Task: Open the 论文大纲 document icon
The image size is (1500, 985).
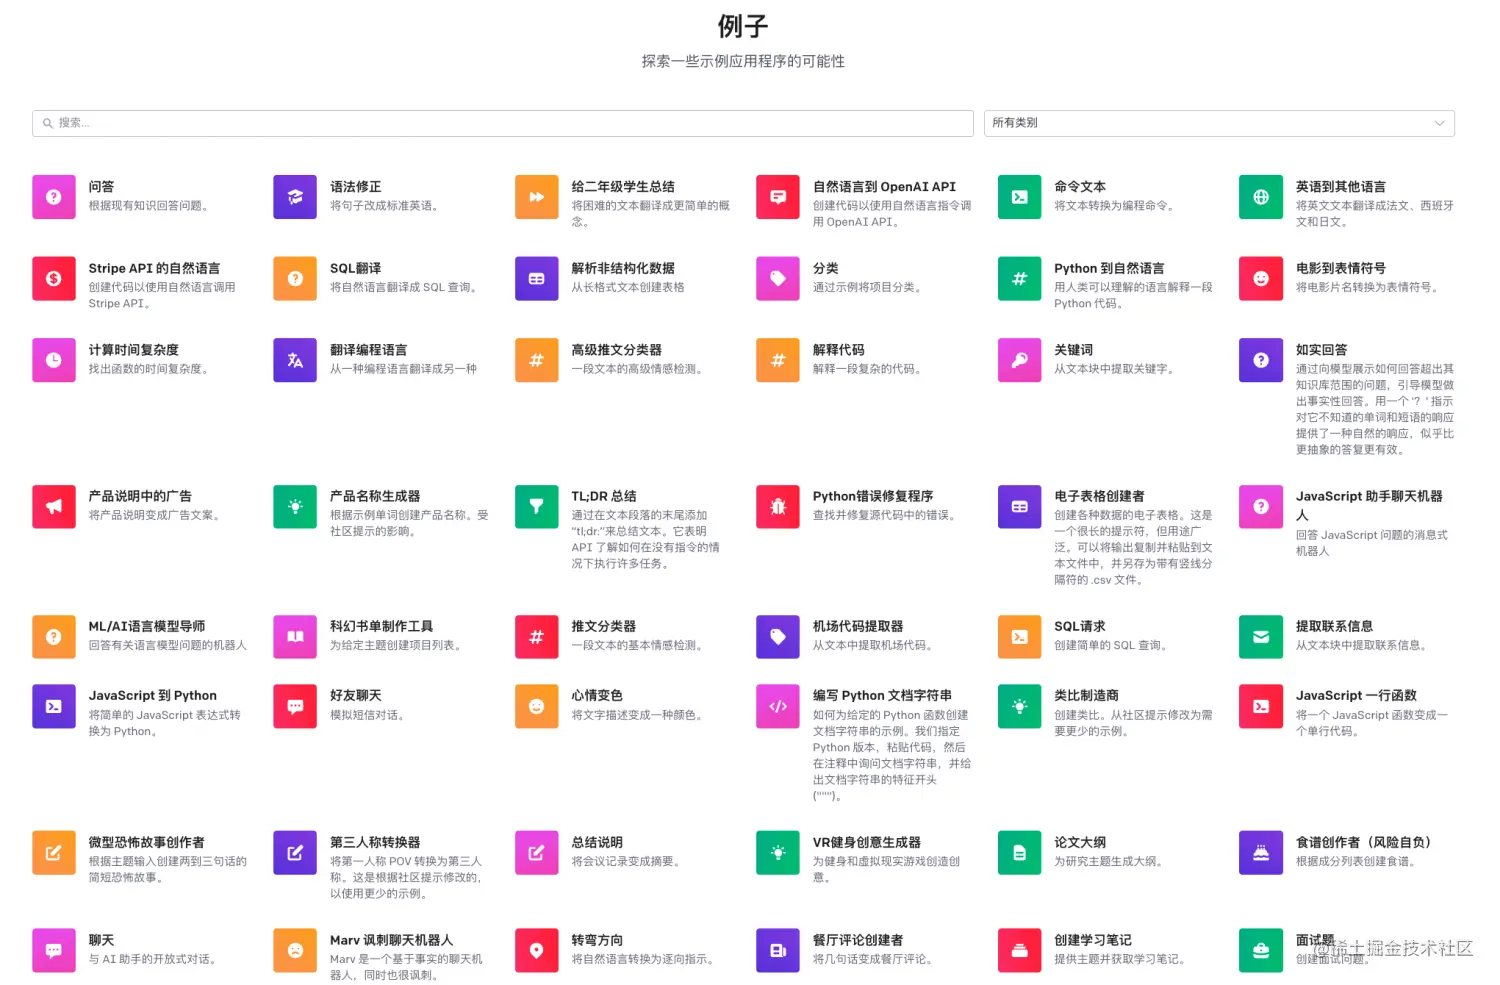Action: click(x=1020, y=853)
